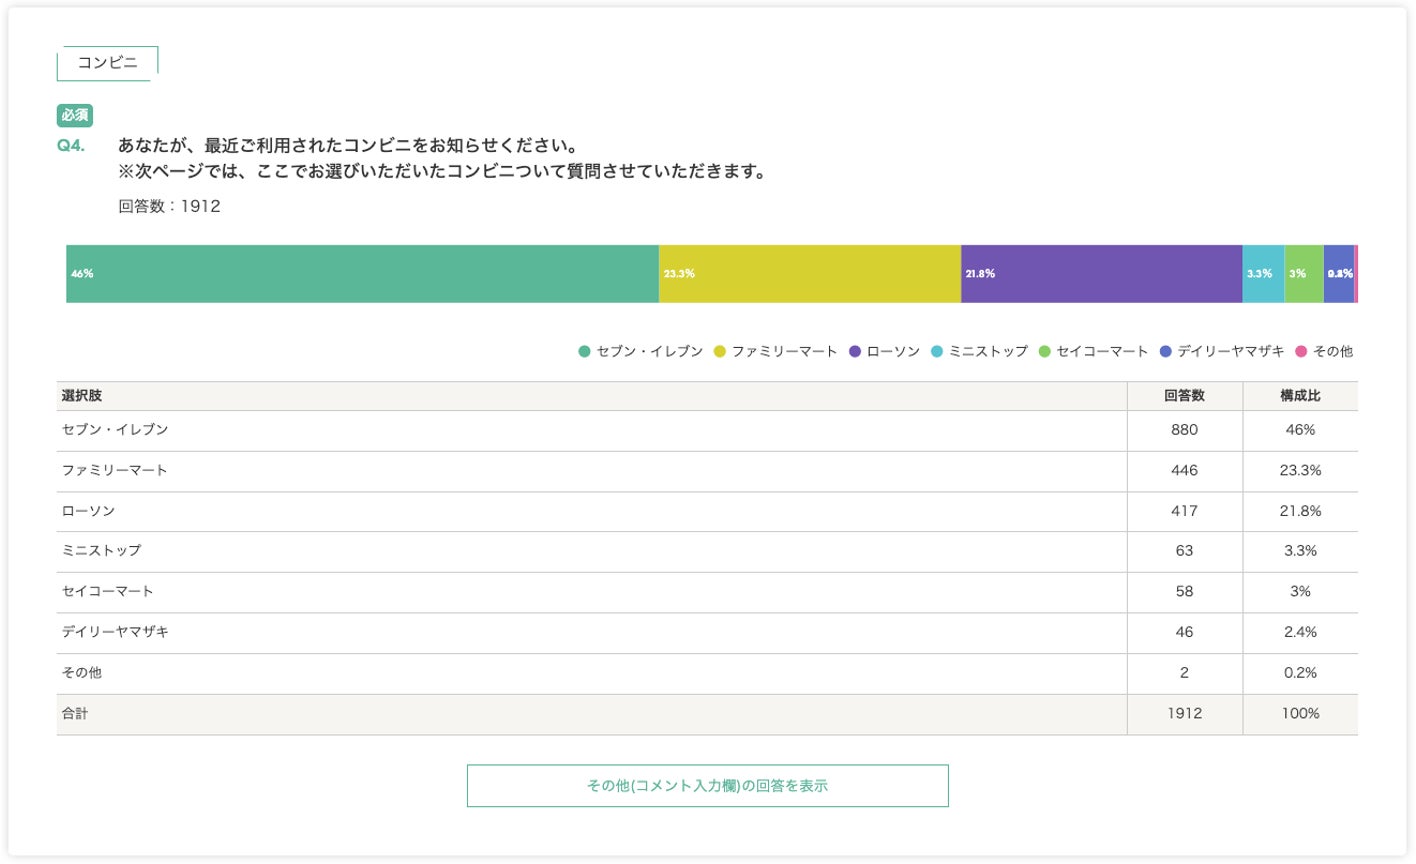Viewport: 1416px width, 864px height.
Task: Select the green 46% bar segment
Action: pos(362,274)
